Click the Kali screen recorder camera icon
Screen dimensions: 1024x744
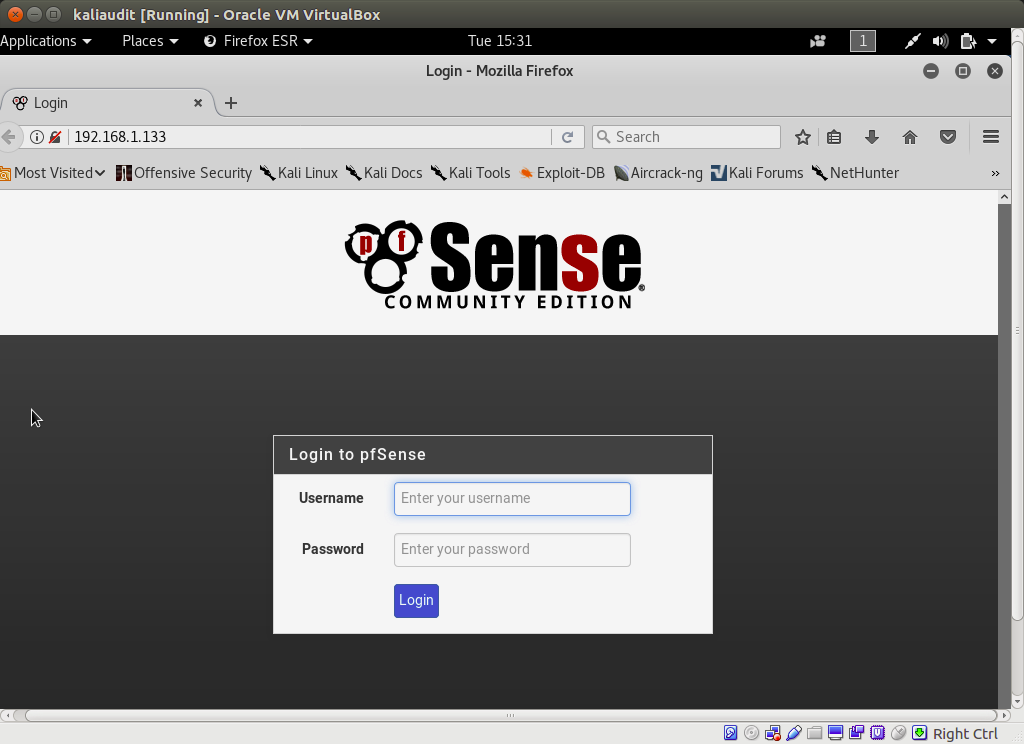(x=818, y=41)
